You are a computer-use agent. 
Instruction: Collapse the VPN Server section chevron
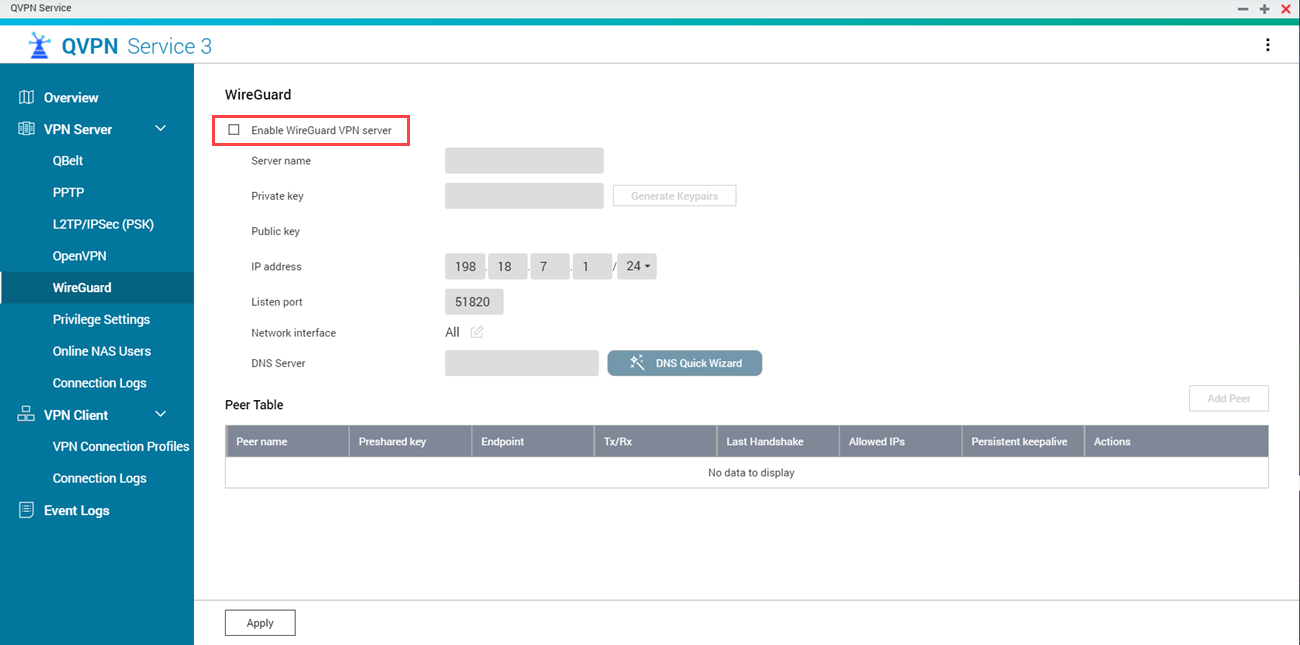[160, 129]
